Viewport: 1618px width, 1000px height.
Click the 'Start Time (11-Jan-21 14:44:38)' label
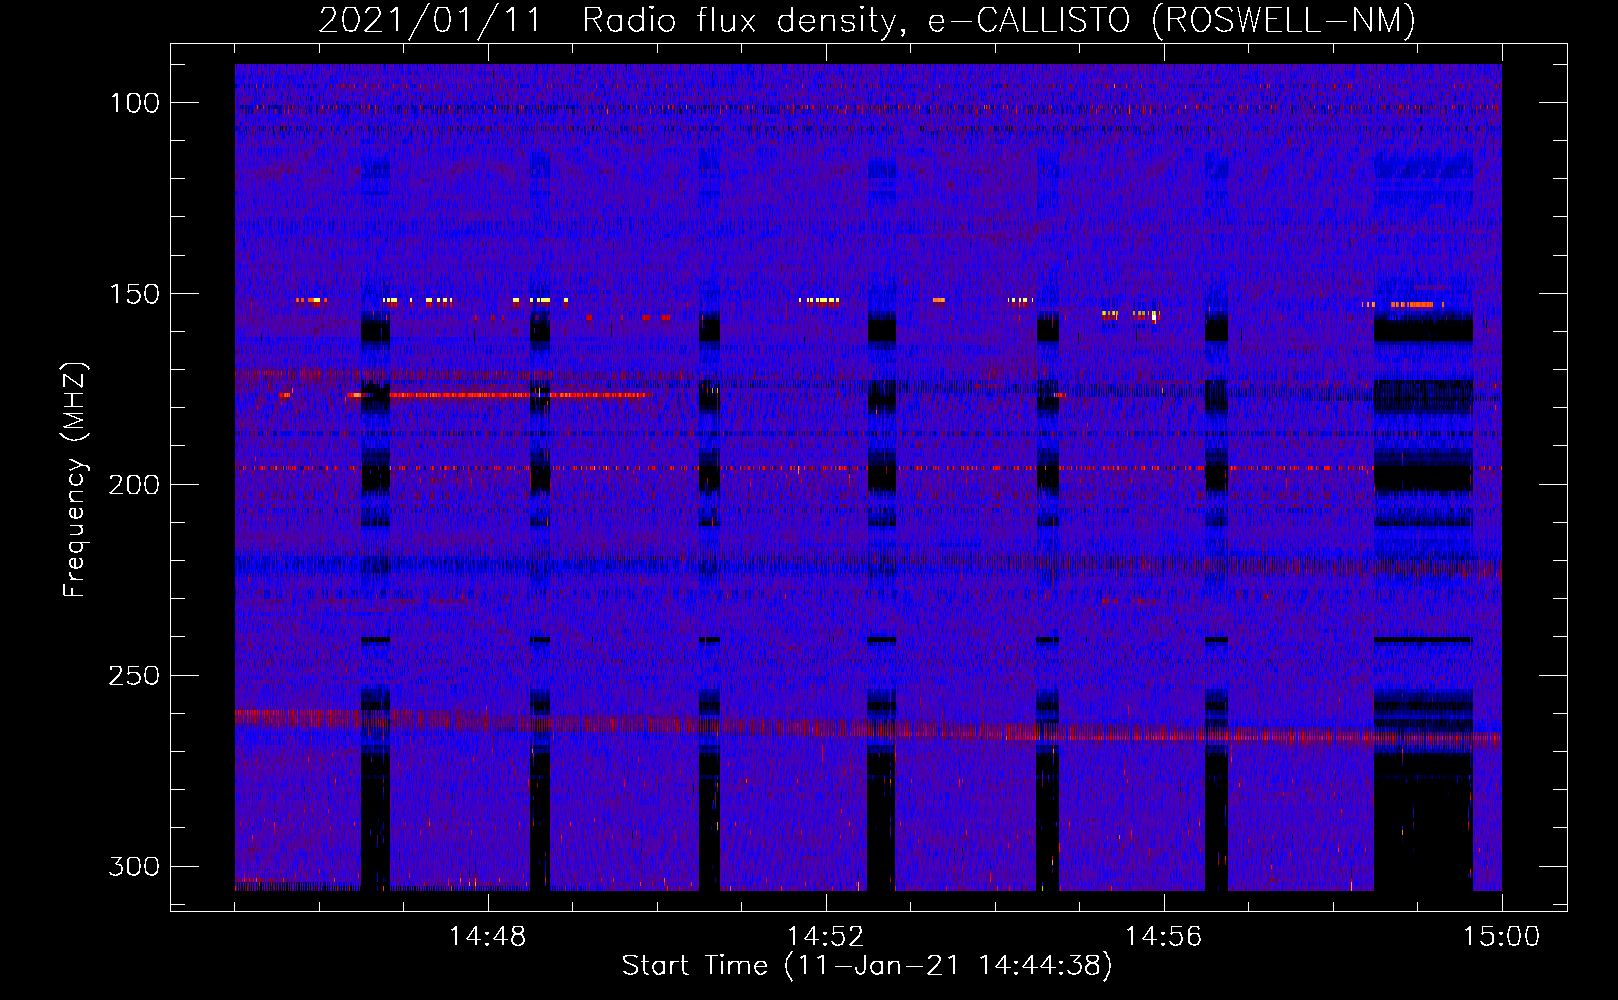[x=867, y=966]
